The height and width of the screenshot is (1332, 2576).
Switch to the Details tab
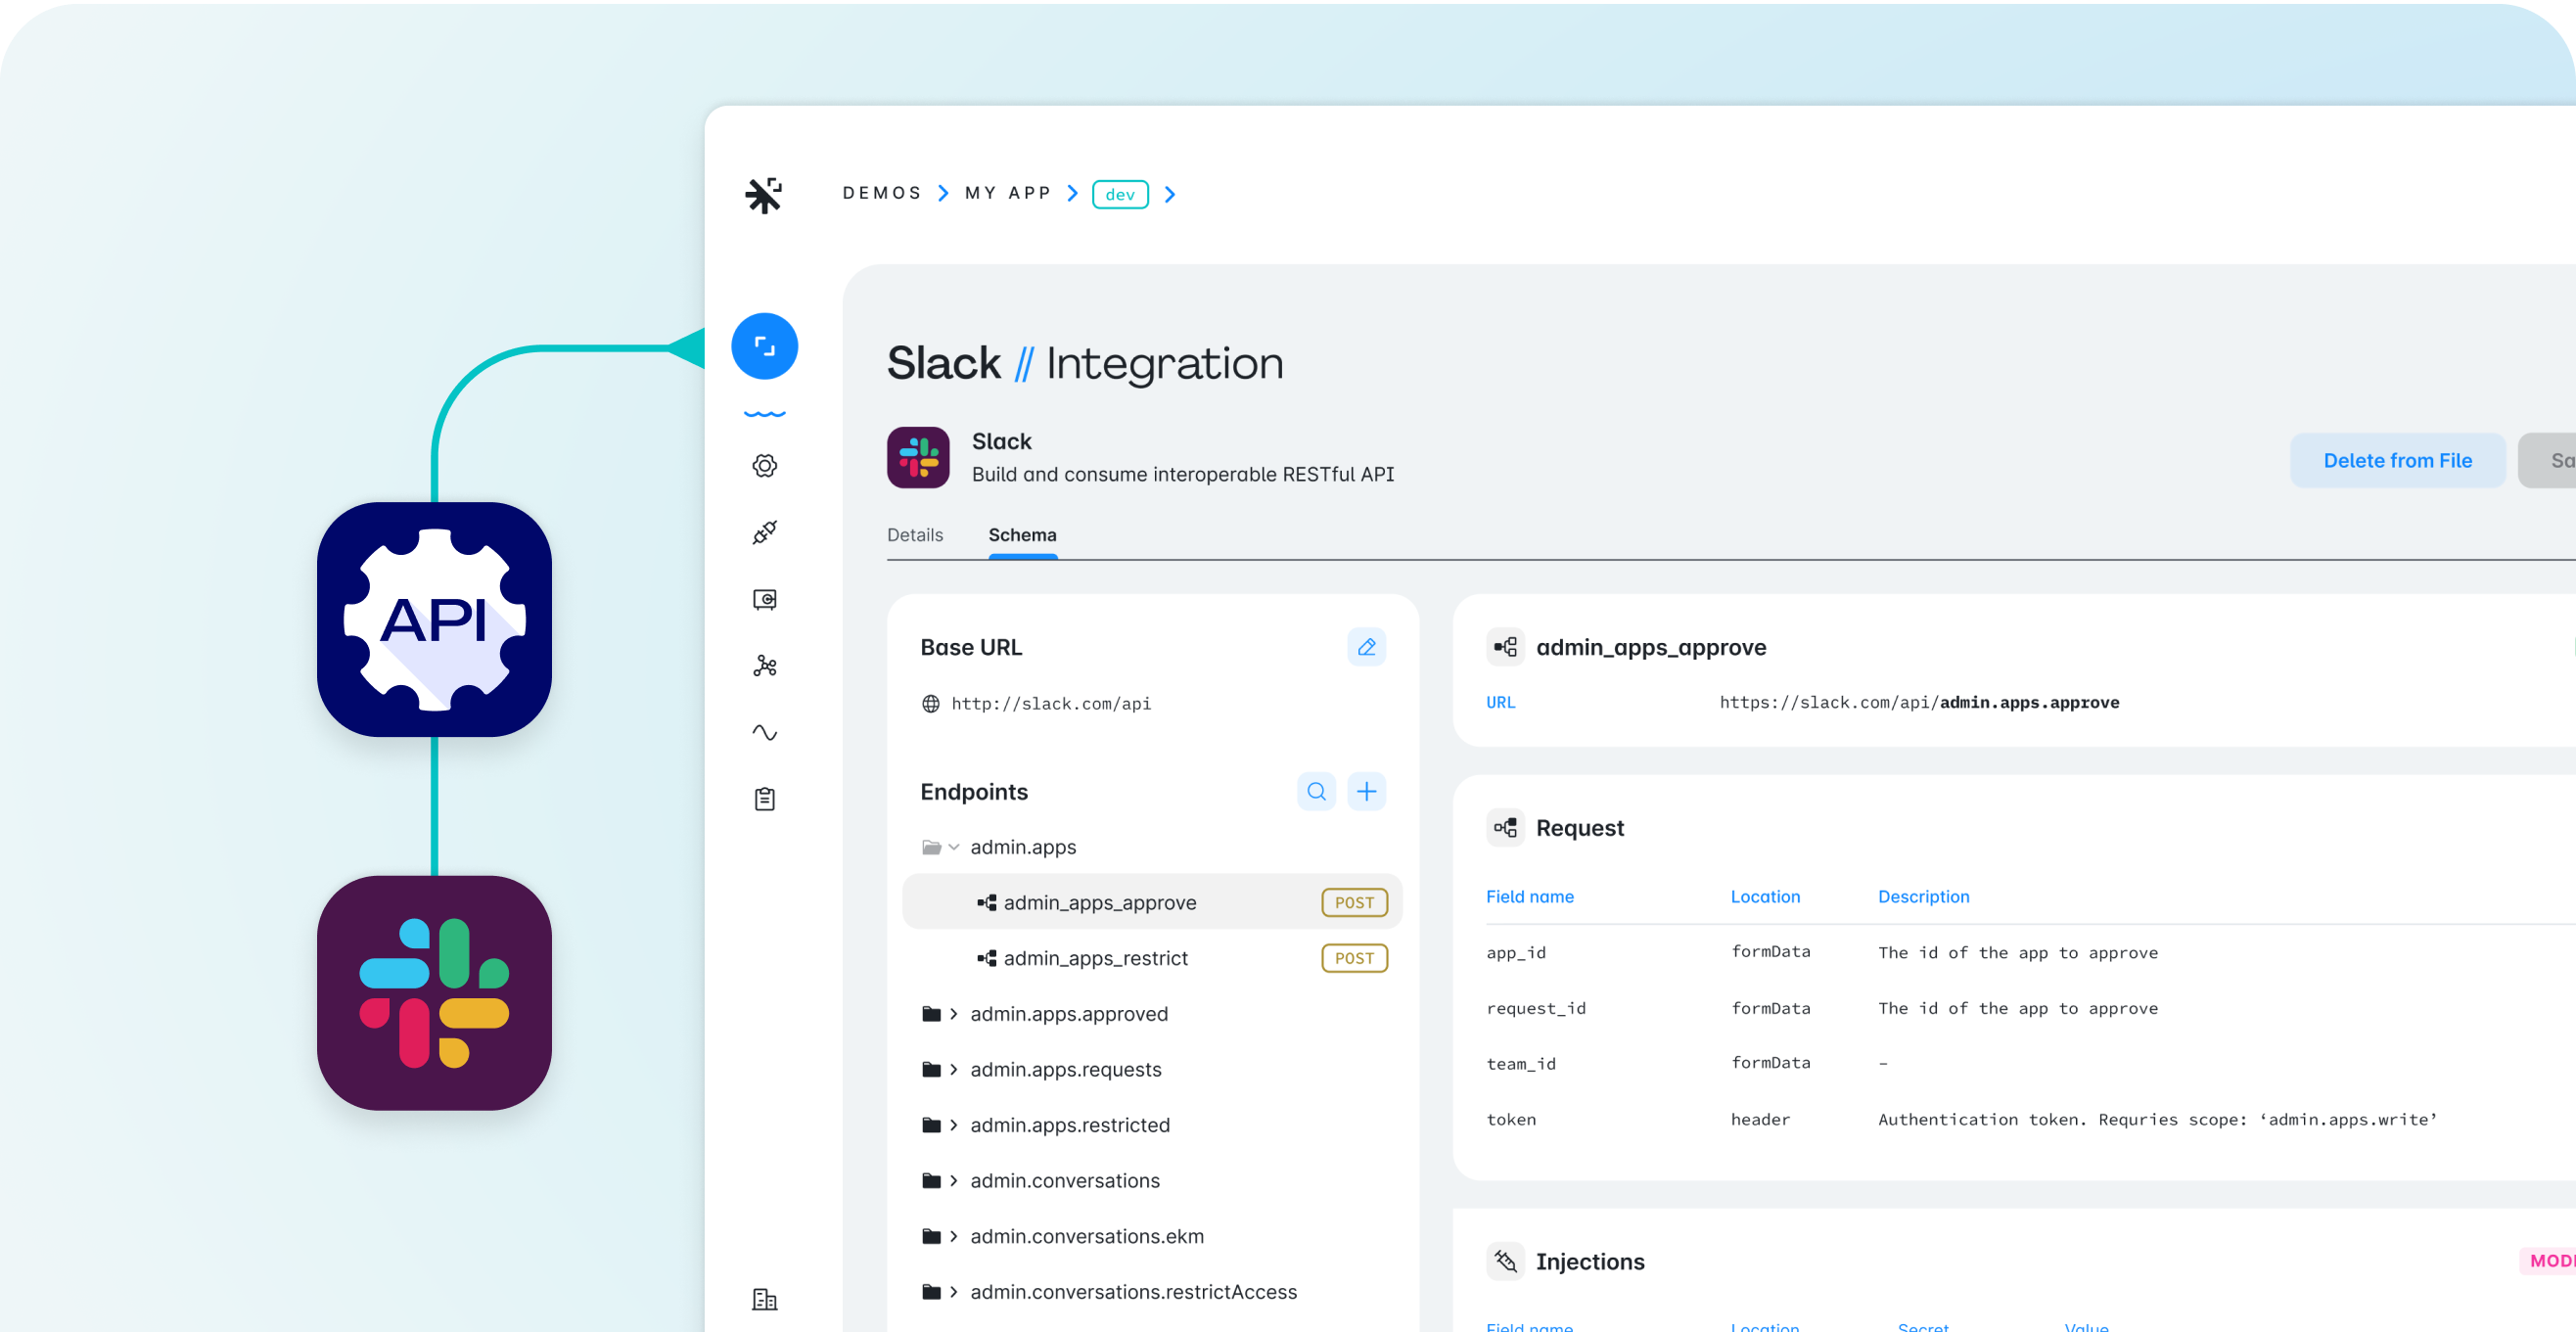914,535
